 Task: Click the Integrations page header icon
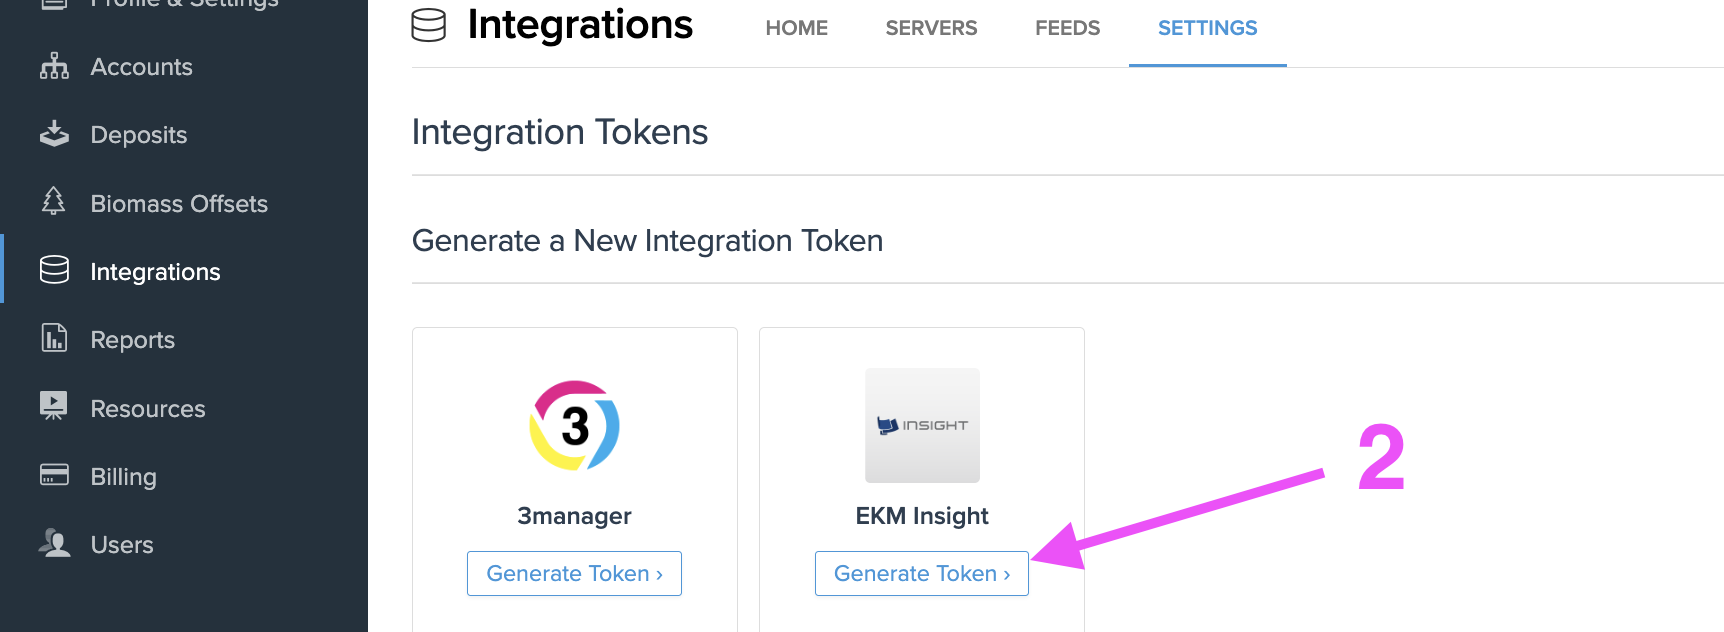coord(429,25)
